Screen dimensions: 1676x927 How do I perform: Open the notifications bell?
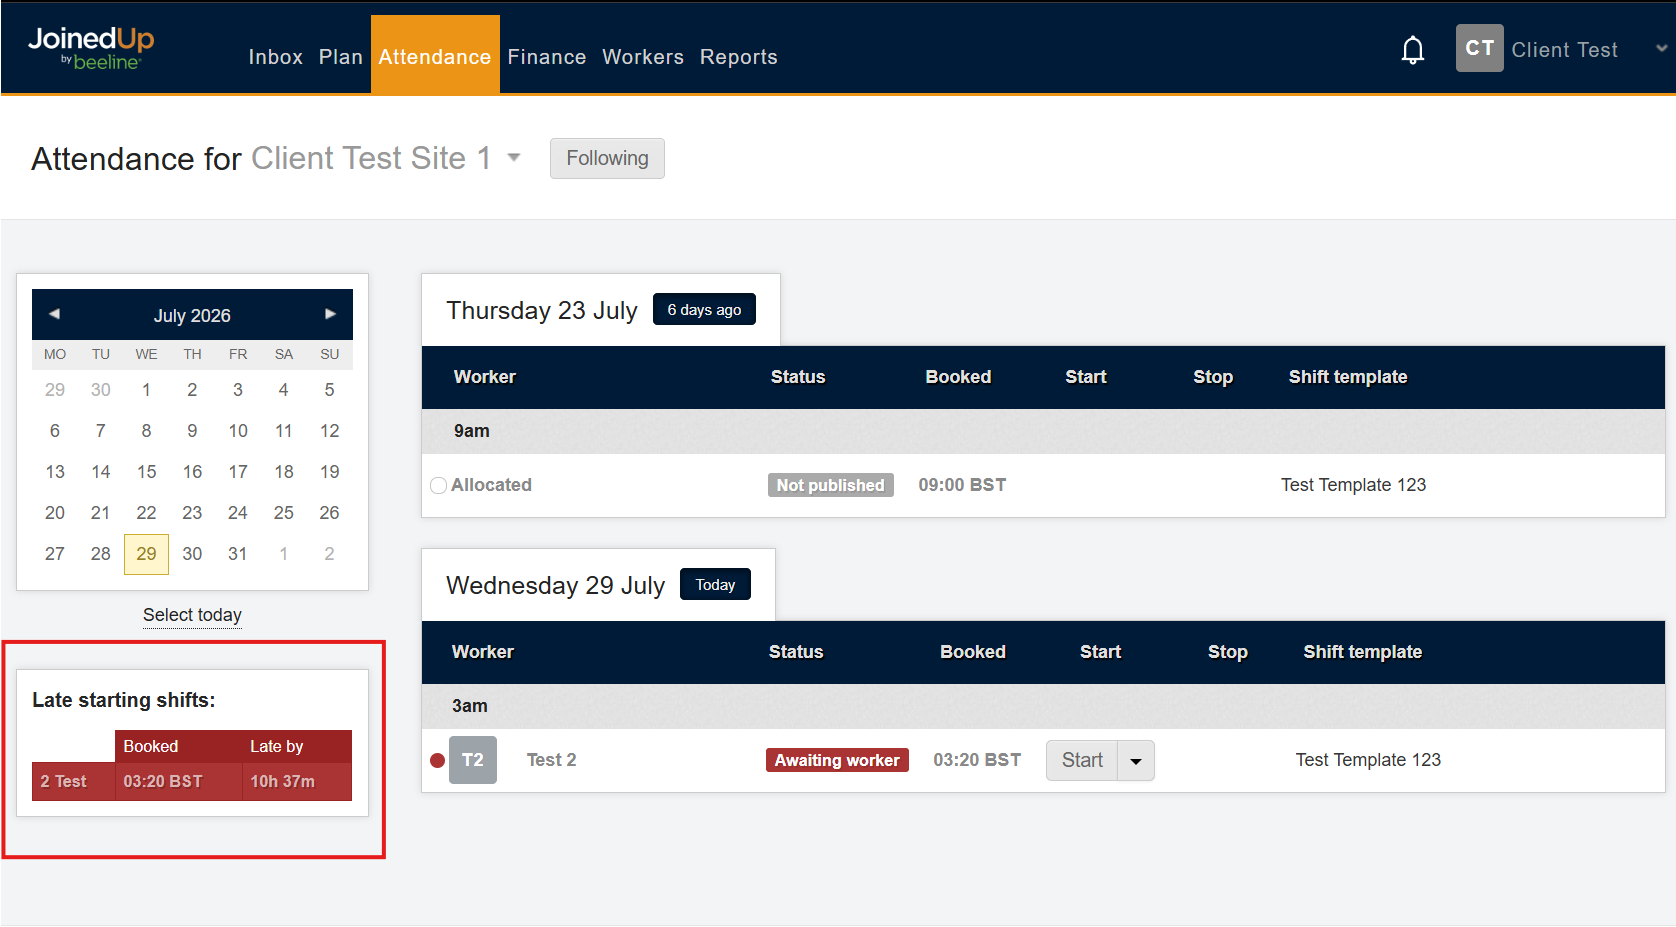(x=1412, y=49)
